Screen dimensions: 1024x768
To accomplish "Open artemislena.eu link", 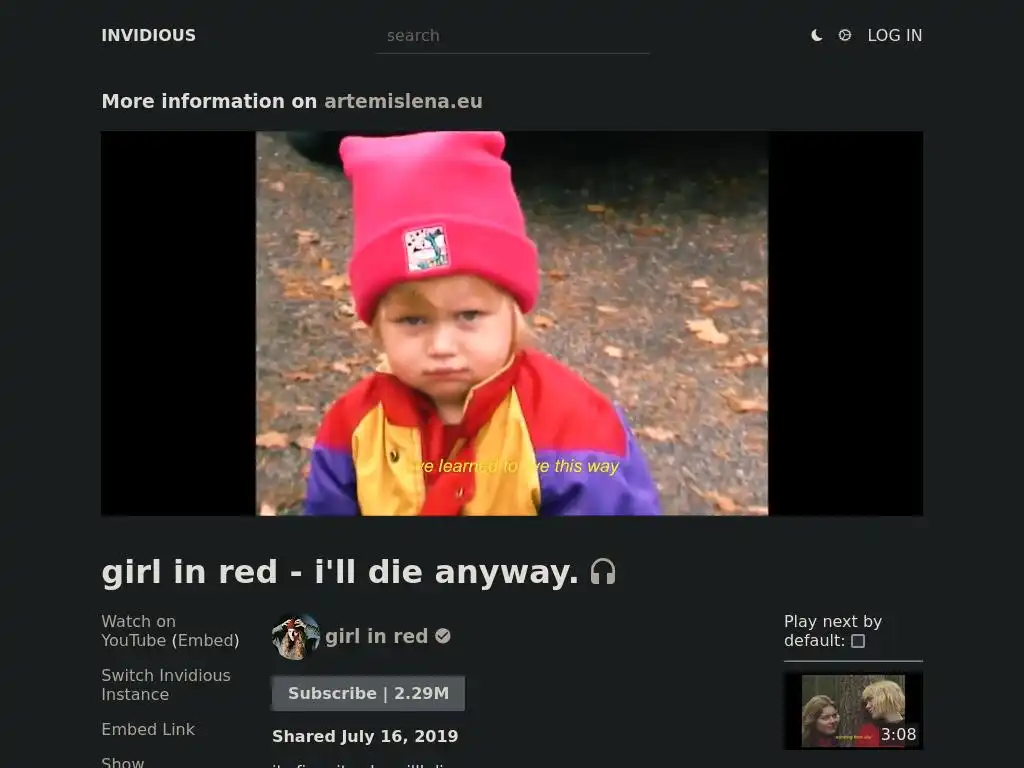I will tap(403, 101).
